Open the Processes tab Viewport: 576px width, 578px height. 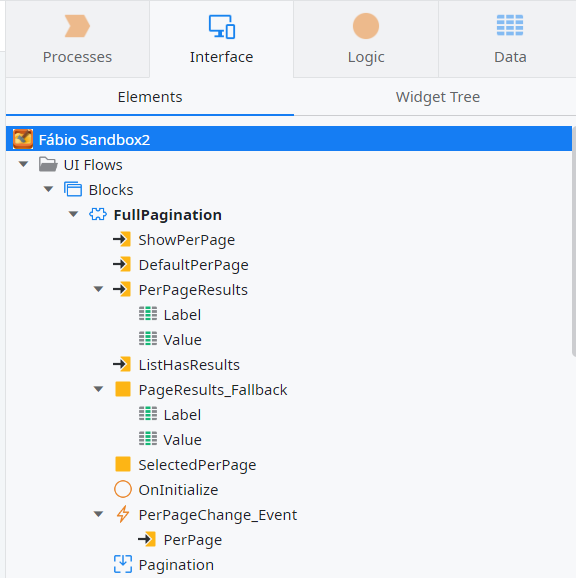click(x=77, y=39)
